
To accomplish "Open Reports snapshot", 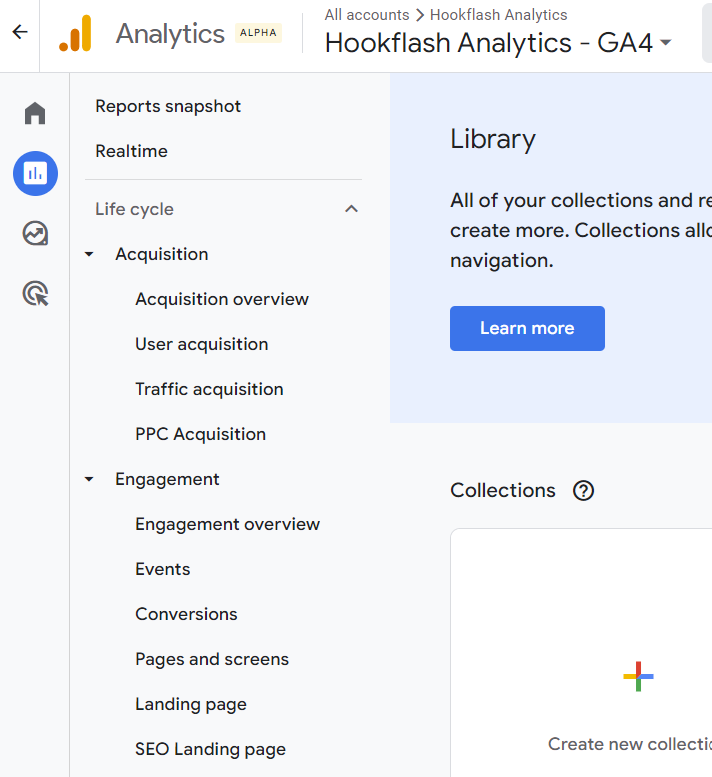I will point(168,106).
